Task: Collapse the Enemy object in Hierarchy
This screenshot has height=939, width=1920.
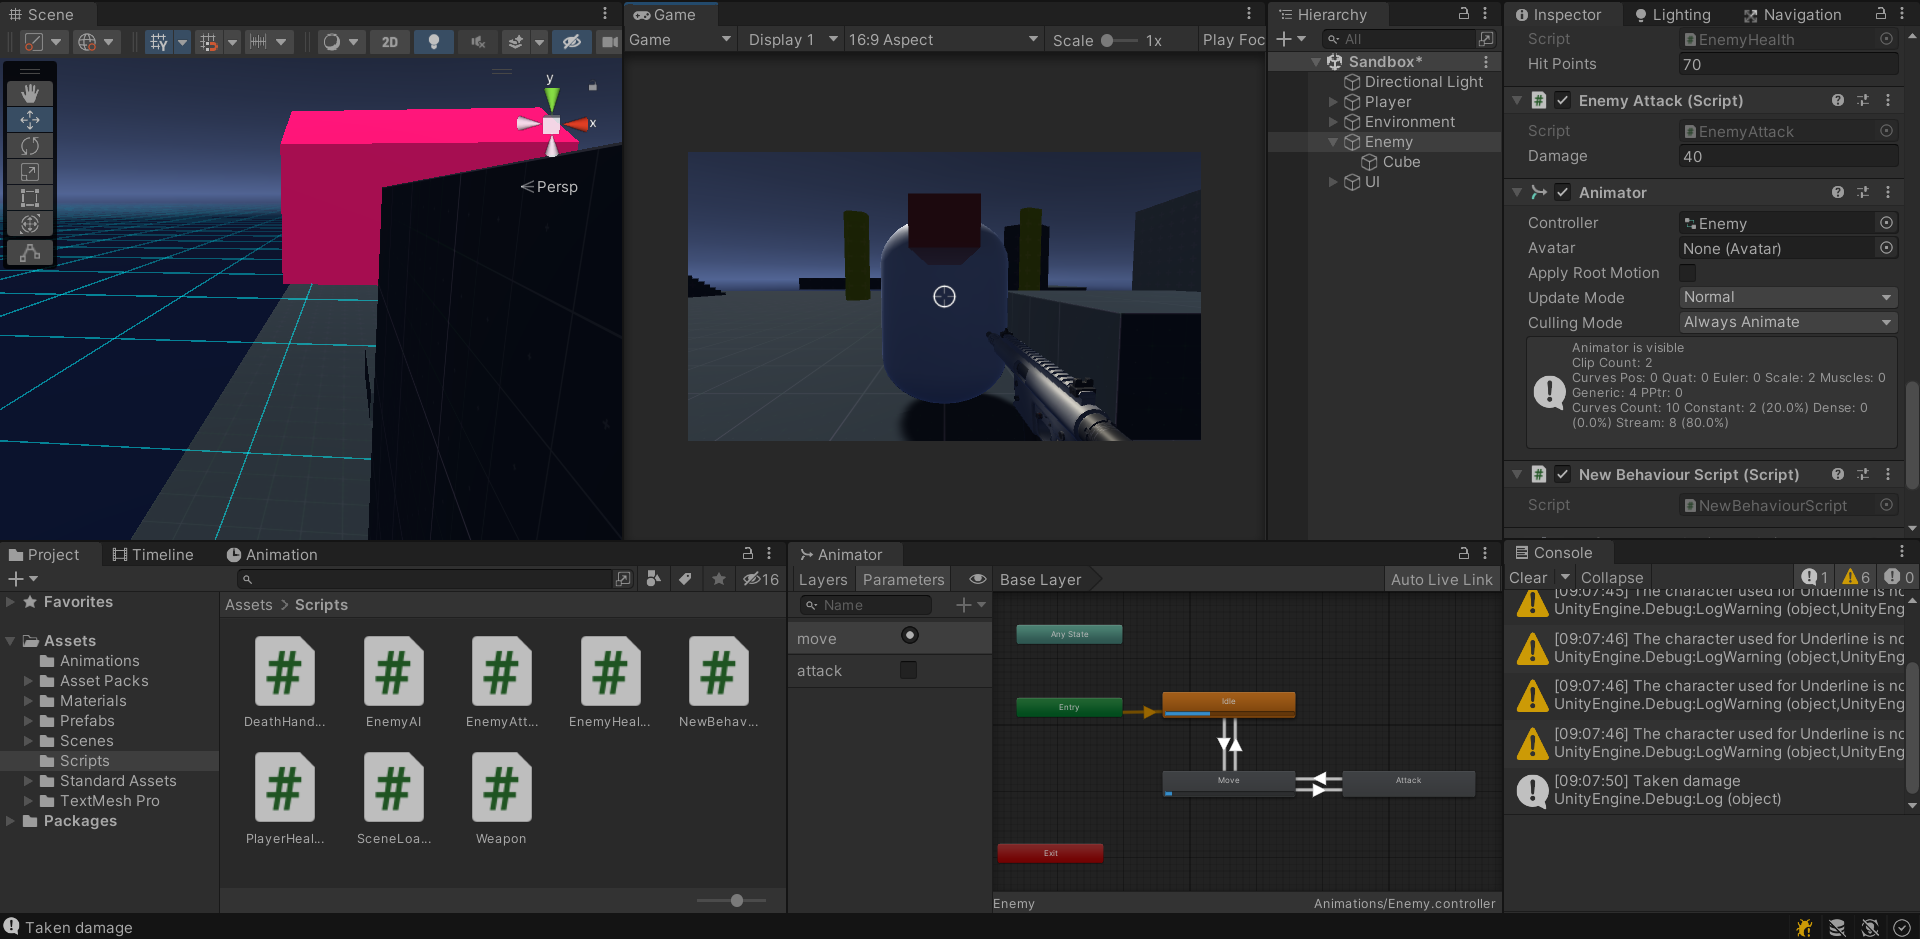Action: [1333, 142]
